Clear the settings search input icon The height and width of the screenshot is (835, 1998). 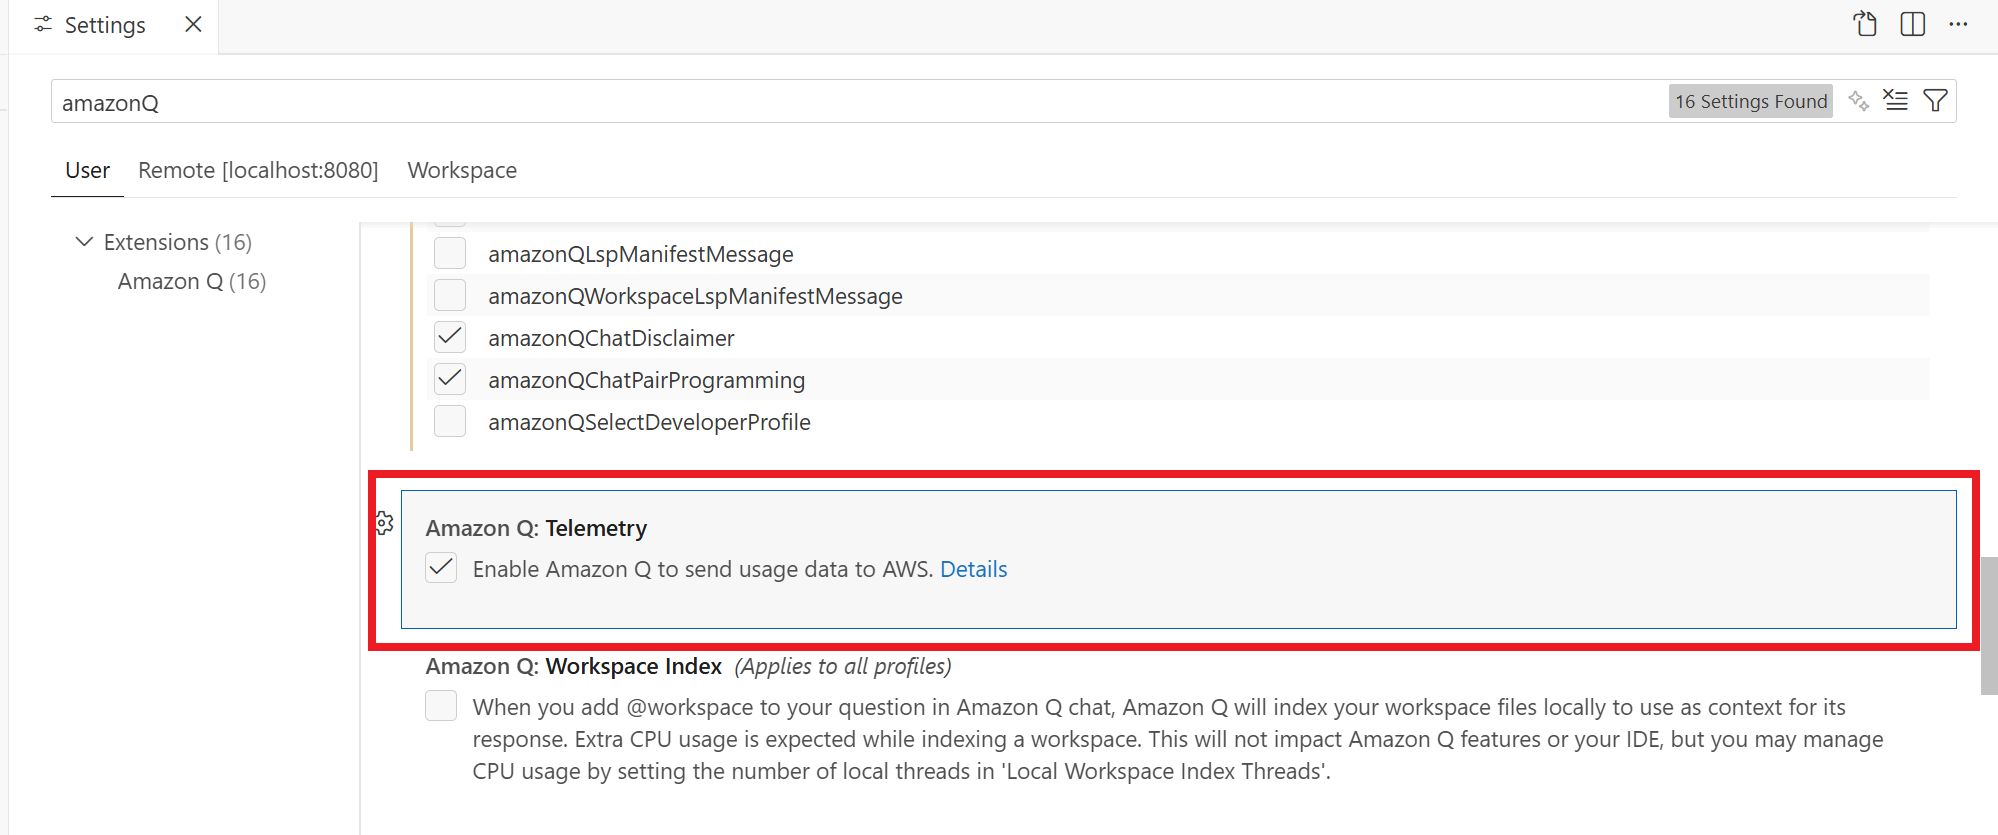[1895, 101]
